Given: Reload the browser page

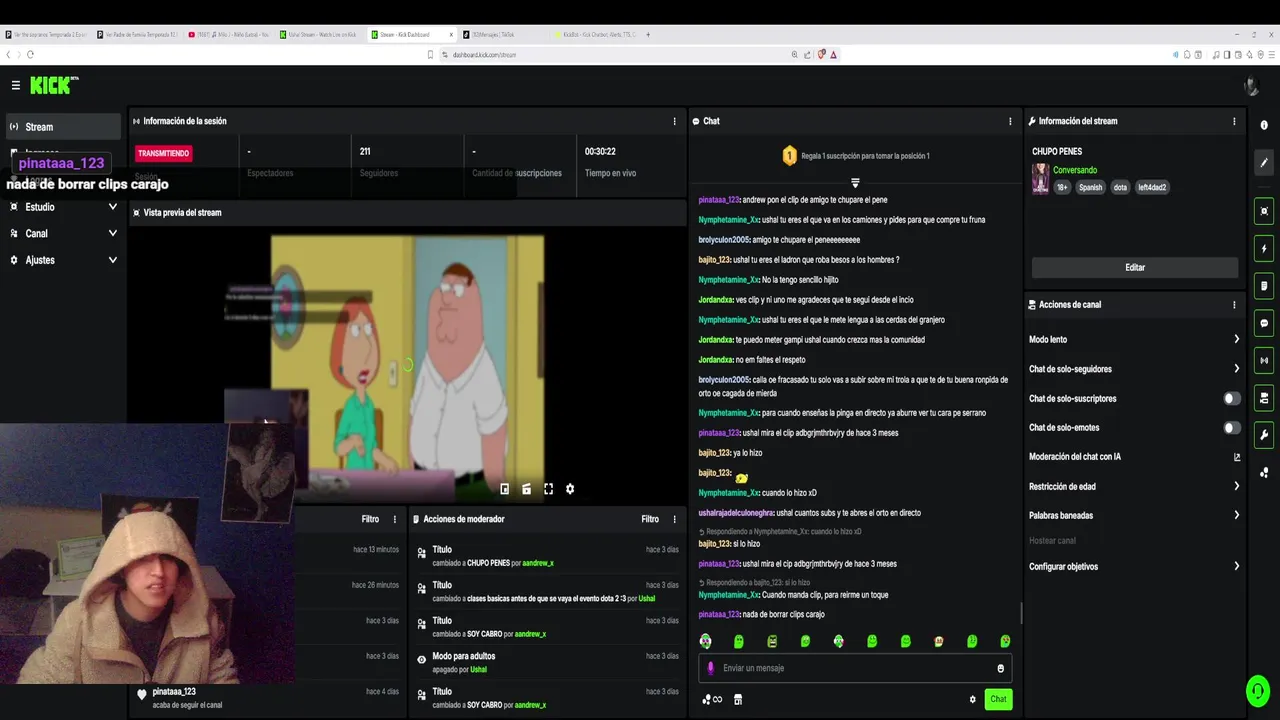Looking at the screenshot, I should tap(31, 54).
